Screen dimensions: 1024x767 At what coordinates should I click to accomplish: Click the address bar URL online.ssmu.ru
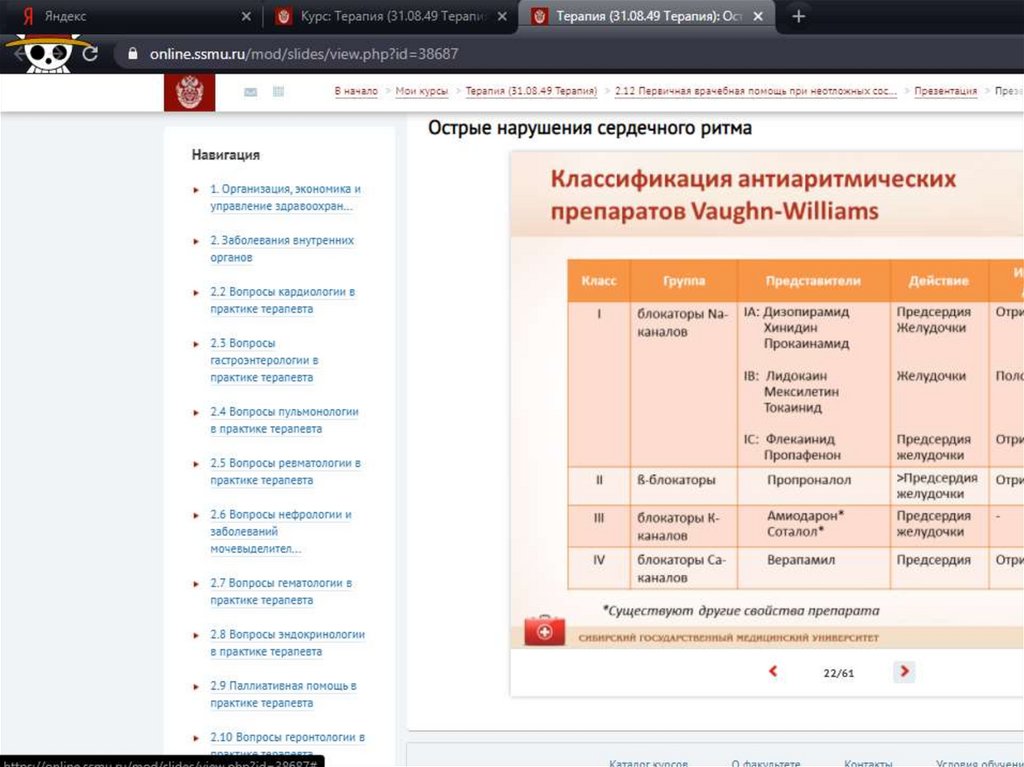pyautogui.click(x=304, y=54)
